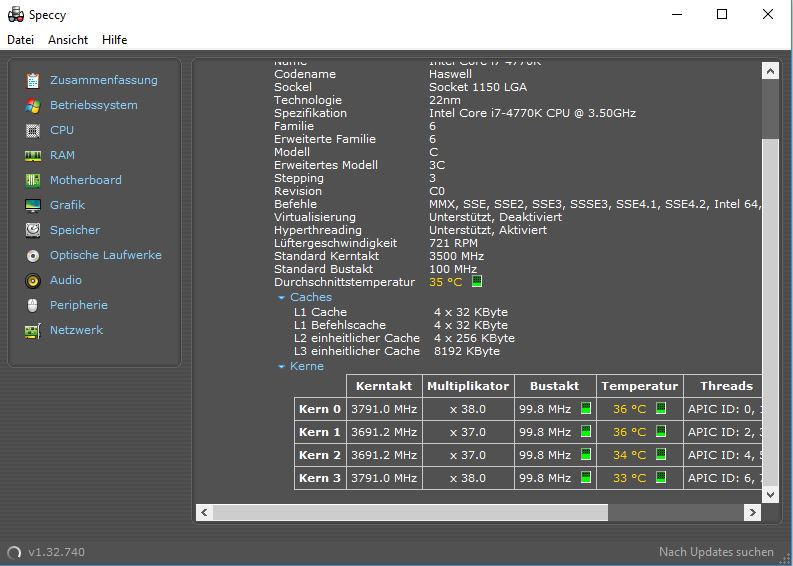Screen dimensions: 793x566
Task: Show the Netzwerk section
Action: tap(76, 330)
